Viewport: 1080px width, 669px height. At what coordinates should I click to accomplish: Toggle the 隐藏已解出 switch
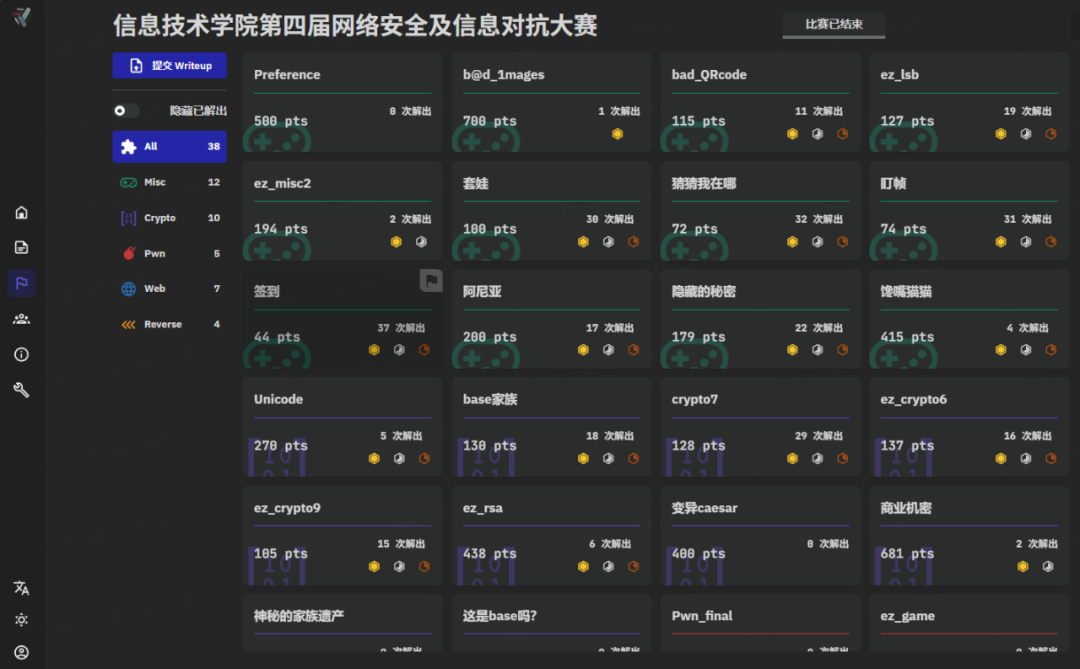(x=126, y=111)
